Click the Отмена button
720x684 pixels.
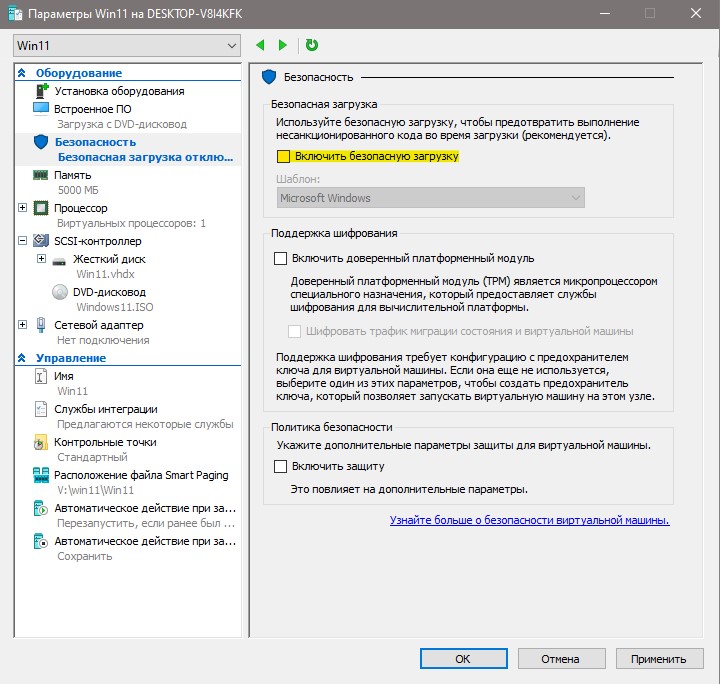(562, 659)
